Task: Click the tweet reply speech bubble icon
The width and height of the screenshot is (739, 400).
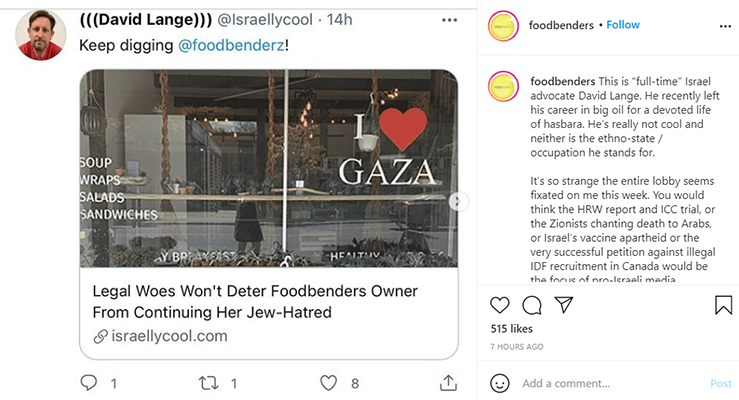Action: coord(89,382)
